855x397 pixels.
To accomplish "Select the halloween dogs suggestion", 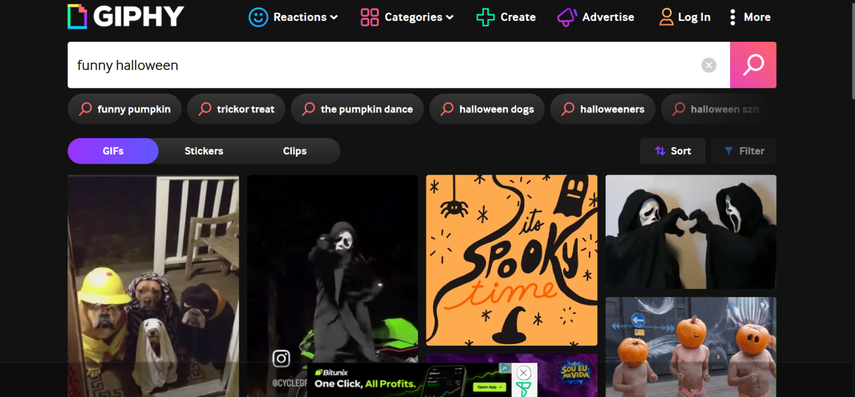I will click(487, 109).
